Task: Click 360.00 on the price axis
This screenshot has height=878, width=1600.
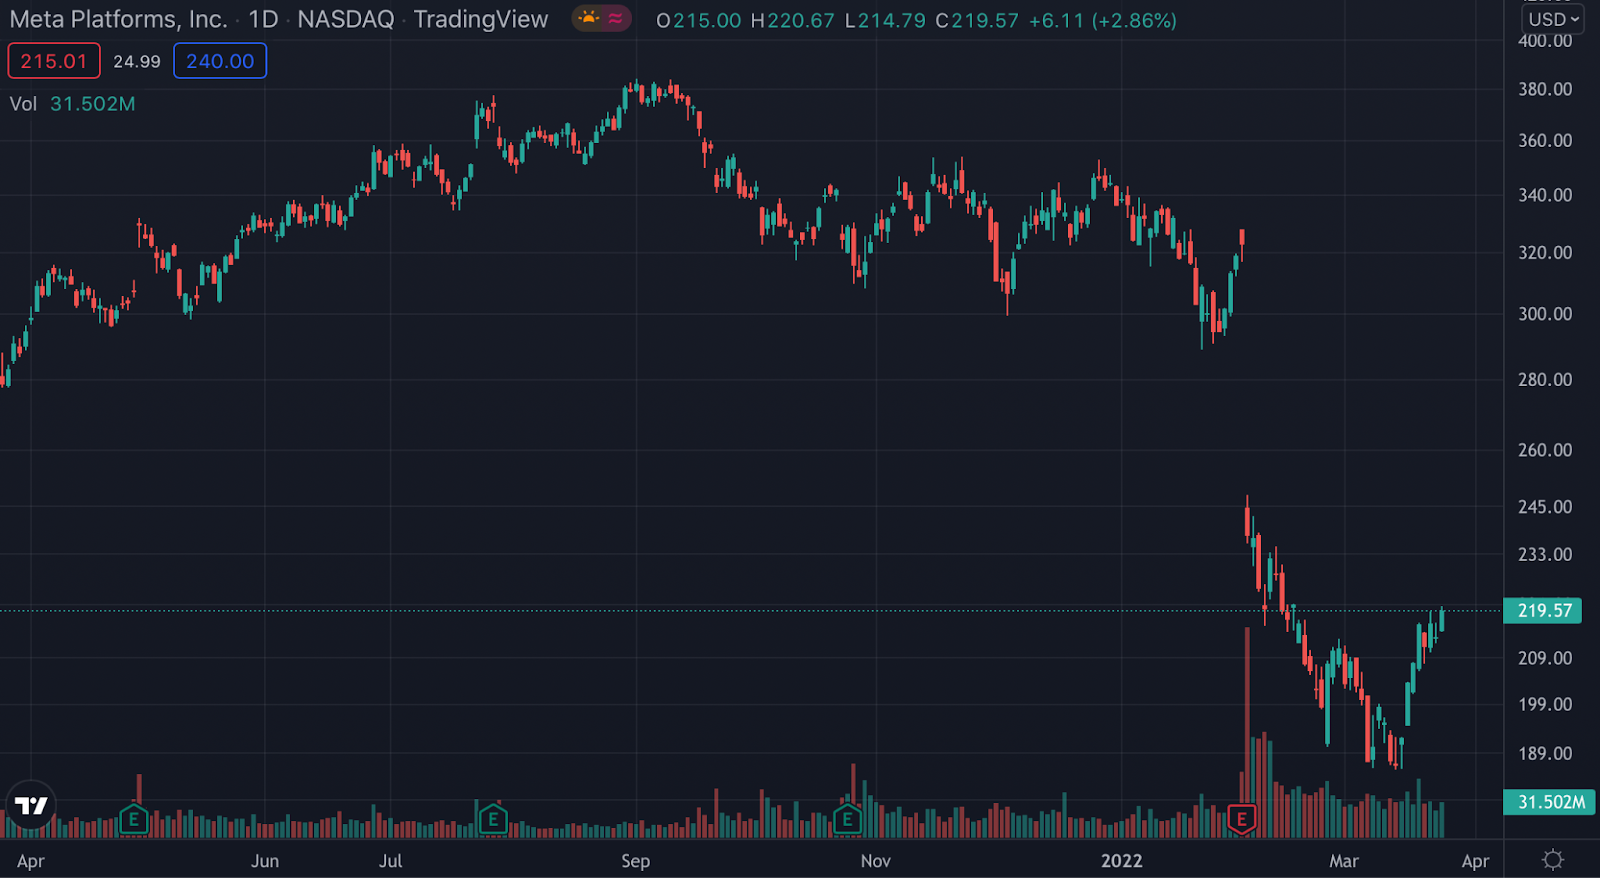Action: click(1545, 141)
